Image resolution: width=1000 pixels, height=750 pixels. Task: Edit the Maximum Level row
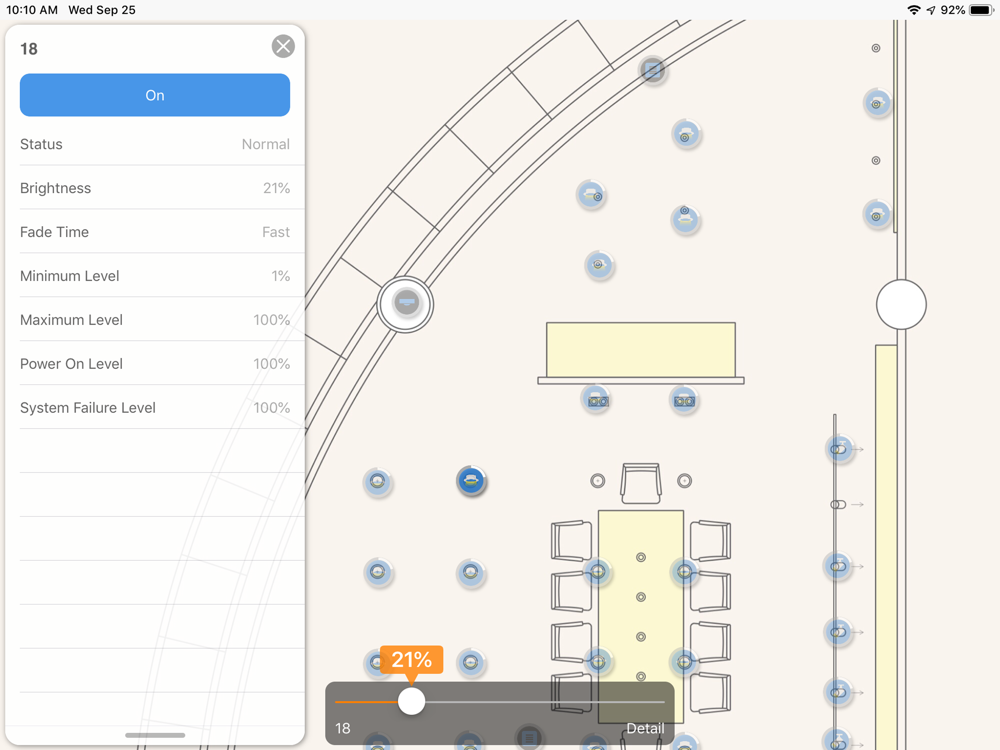pyautogui.click(x=155, y=320)
